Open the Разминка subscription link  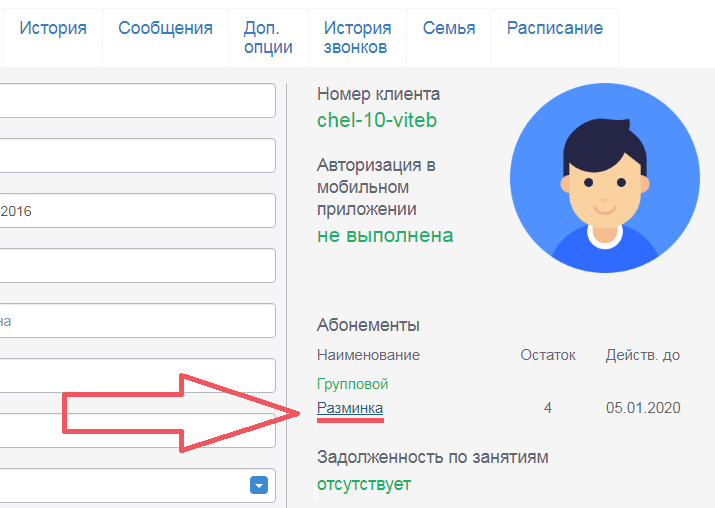point(350,408)
